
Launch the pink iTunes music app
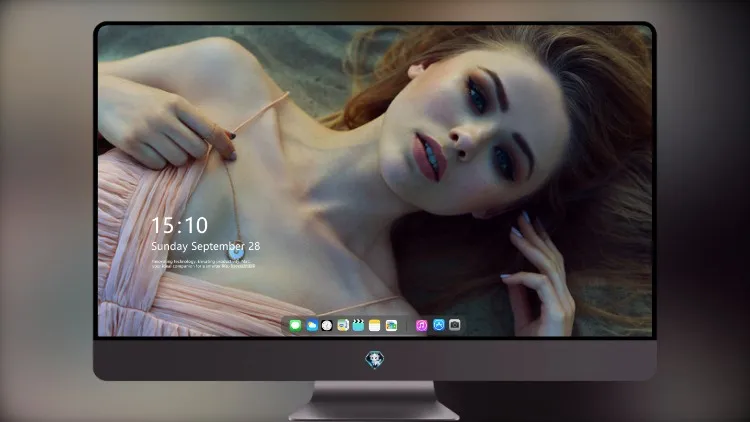421,325
